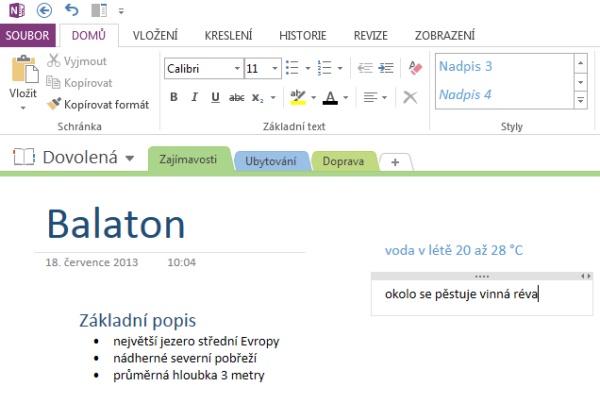Viewport: 600px width, 420px height.
Task: Activate Kopírovat formát format painter
Action: click(98, 104)
